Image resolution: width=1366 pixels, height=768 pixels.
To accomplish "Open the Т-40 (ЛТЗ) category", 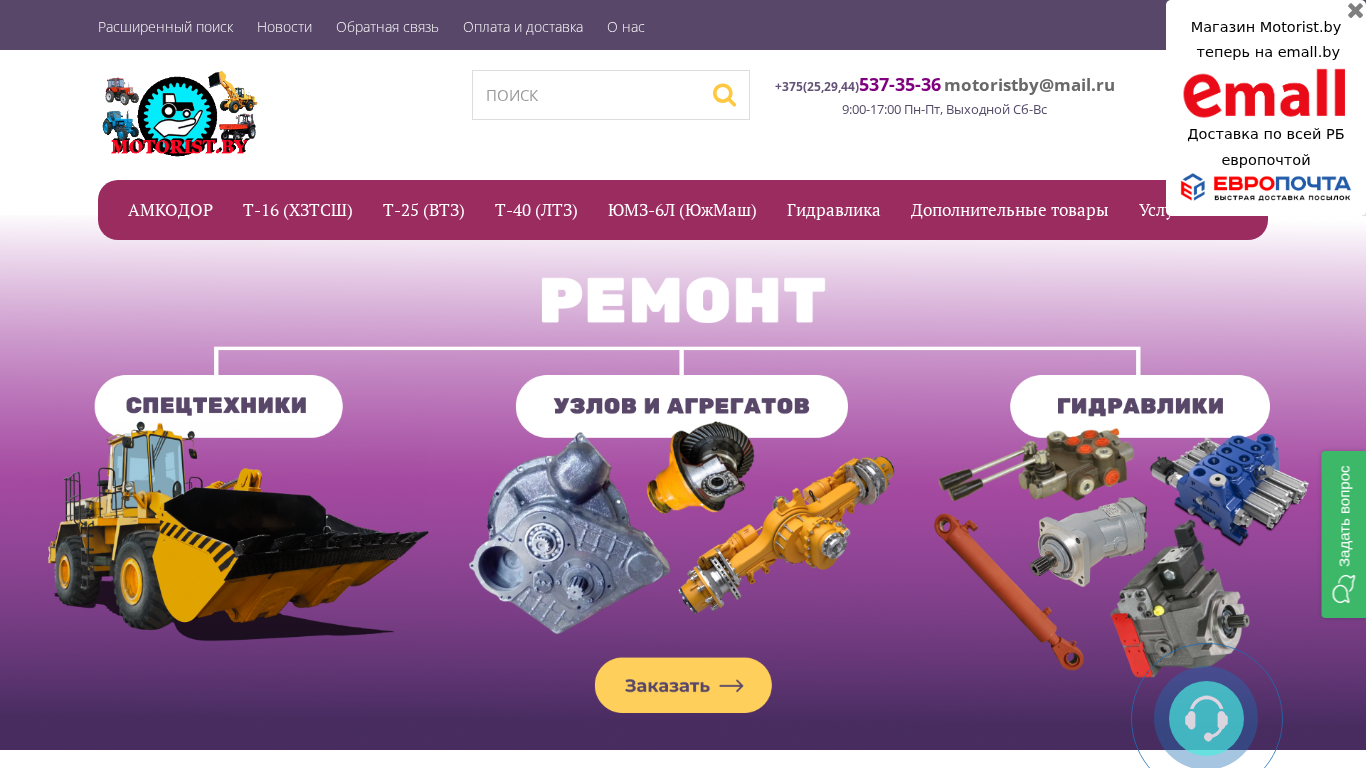I will pyautogui.click(x=536, y=210).
